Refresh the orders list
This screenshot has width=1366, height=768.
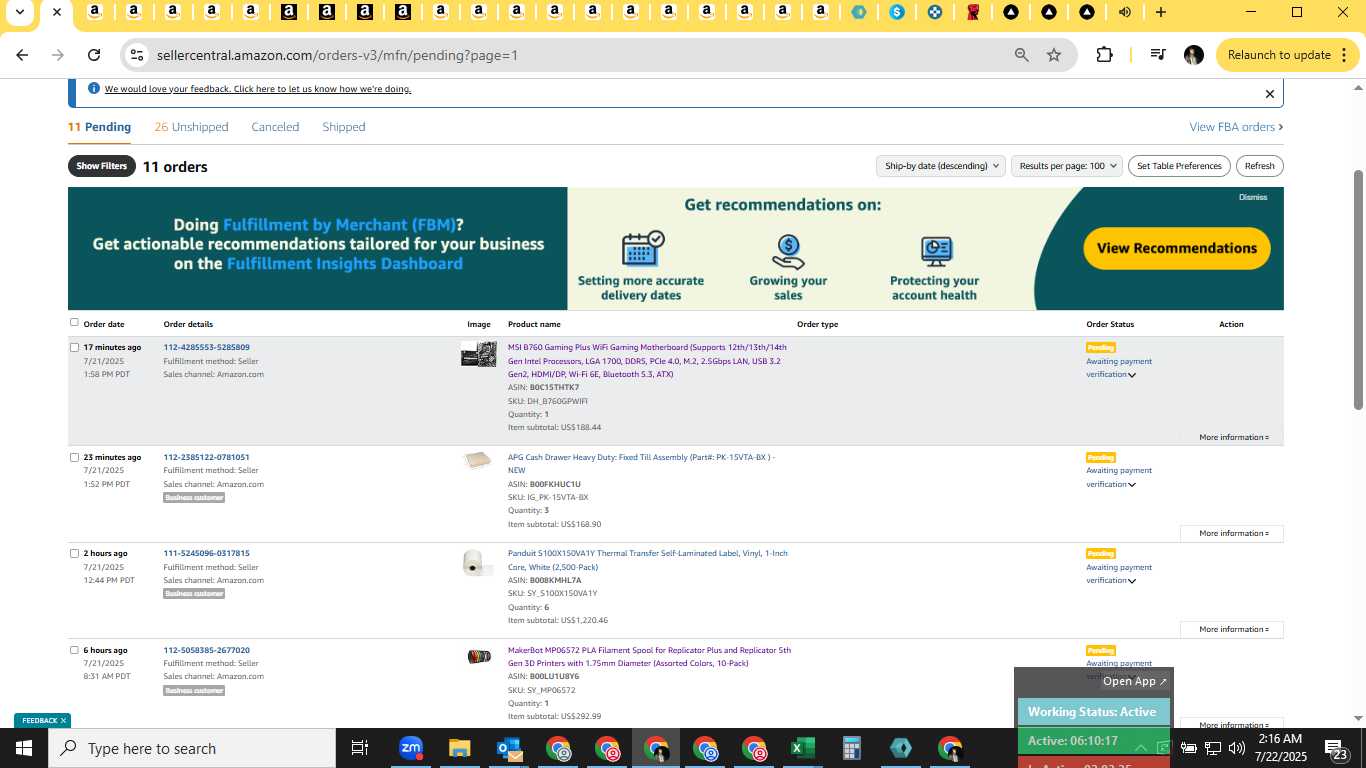(x=1259, y=166)
